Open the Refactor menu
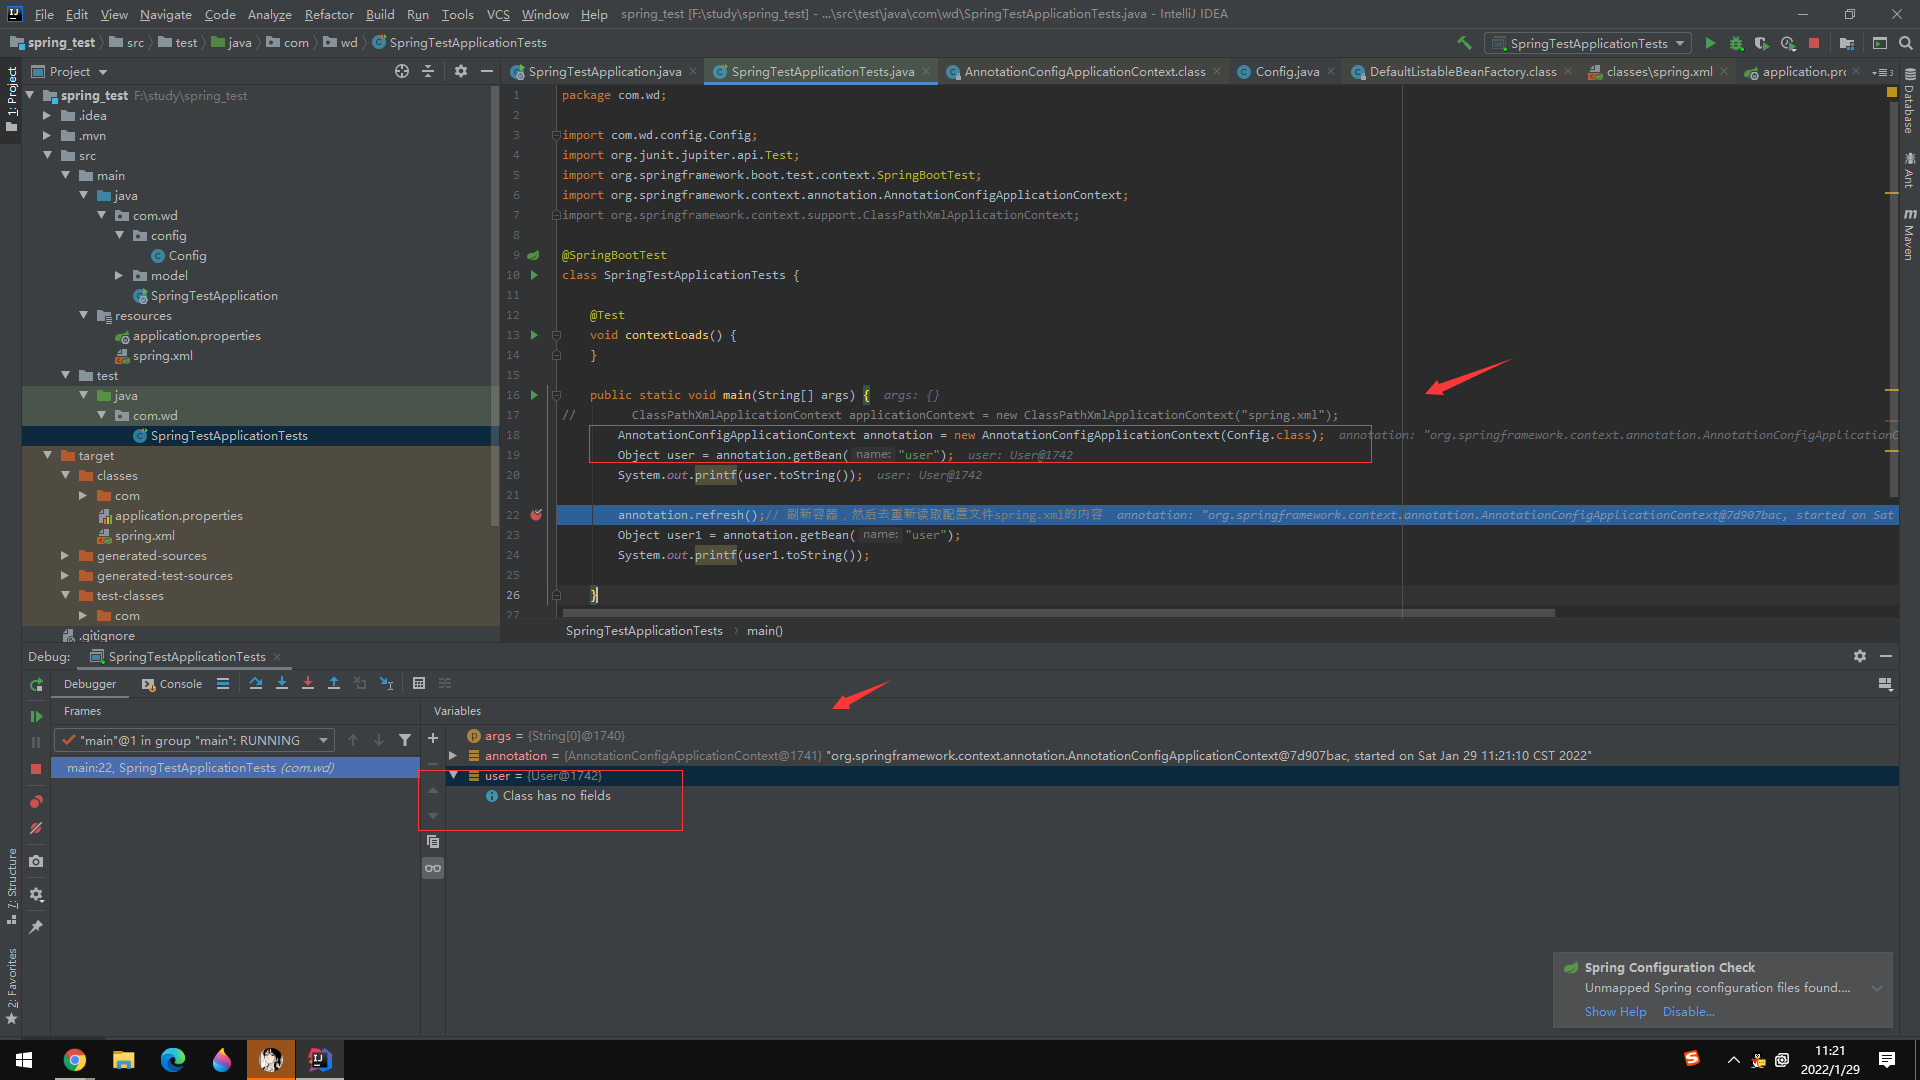 pos(329,14)
